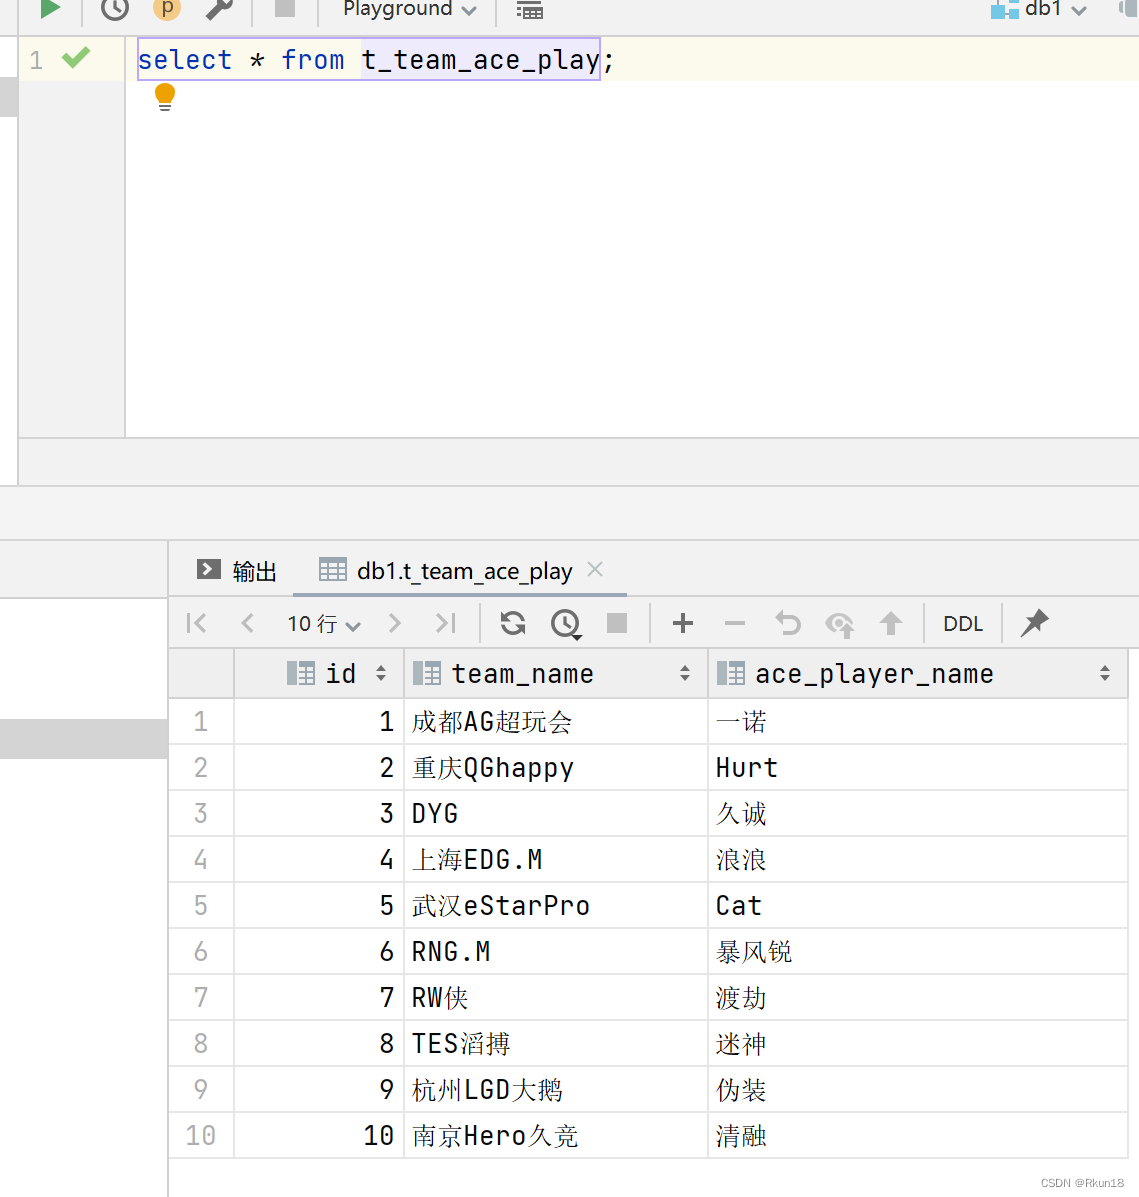Click row number 10 in result gutter
The height and width of the screenshot is (1197, 1139).
(x=201, y=1135)
